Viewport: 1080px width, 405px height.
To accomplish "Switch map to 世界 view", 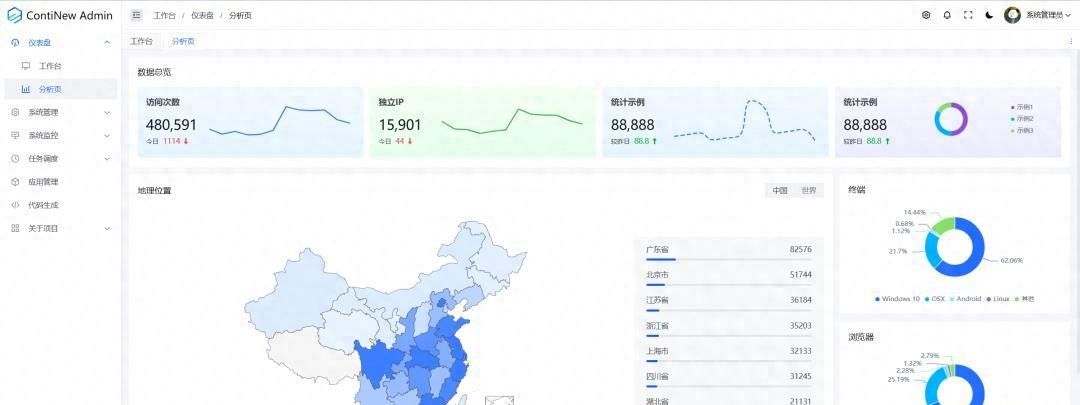I will (x=809, y=190).
